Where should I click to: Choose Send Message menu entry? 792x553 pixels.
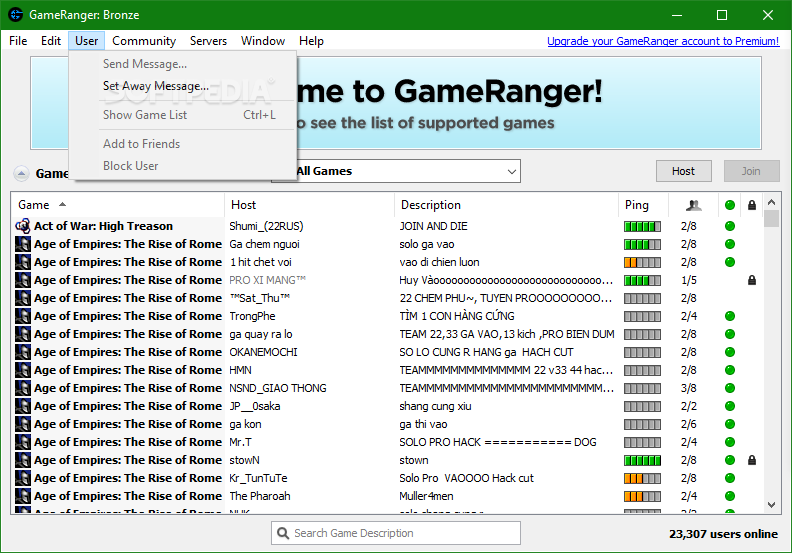click(x=182, y=64)
